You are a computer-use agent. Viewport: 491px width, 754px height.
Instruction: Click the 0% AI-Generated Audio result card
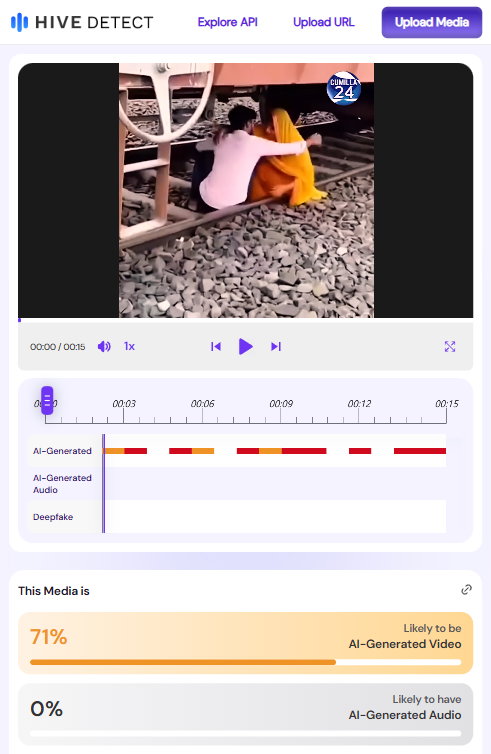245,714
